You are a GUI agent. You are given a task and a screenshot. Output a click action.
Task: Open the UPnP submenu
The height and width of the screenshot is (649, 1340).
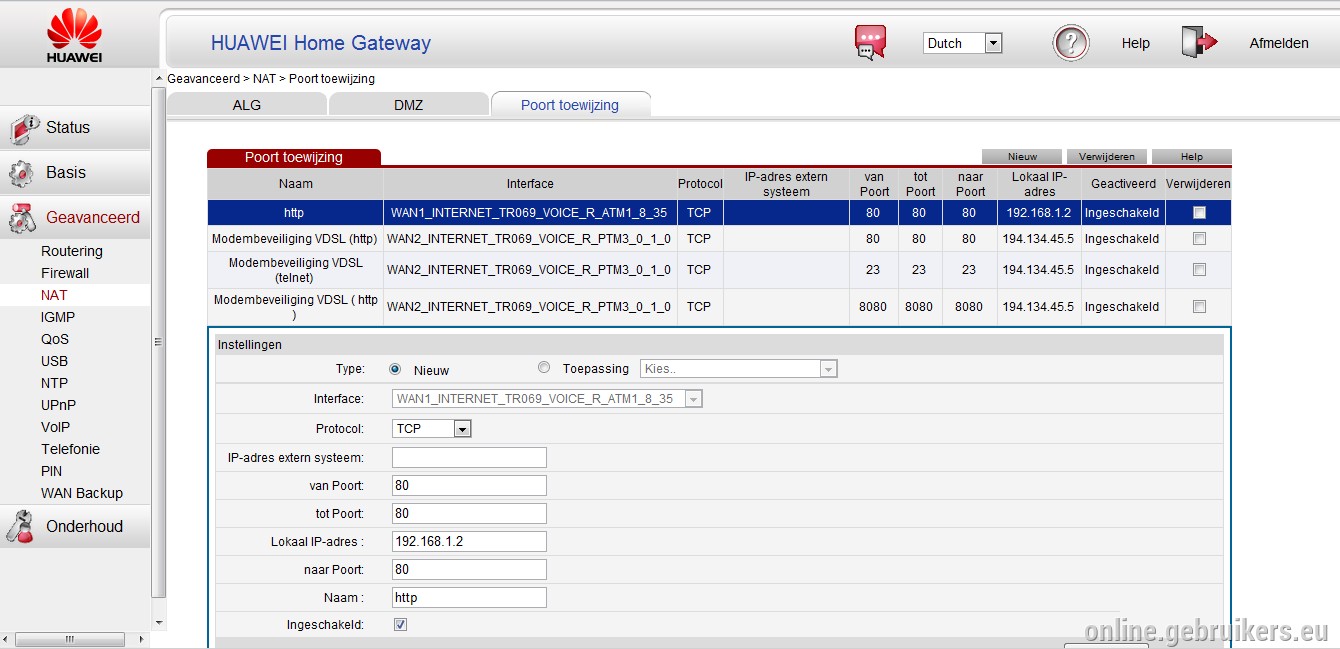point(58,405)
